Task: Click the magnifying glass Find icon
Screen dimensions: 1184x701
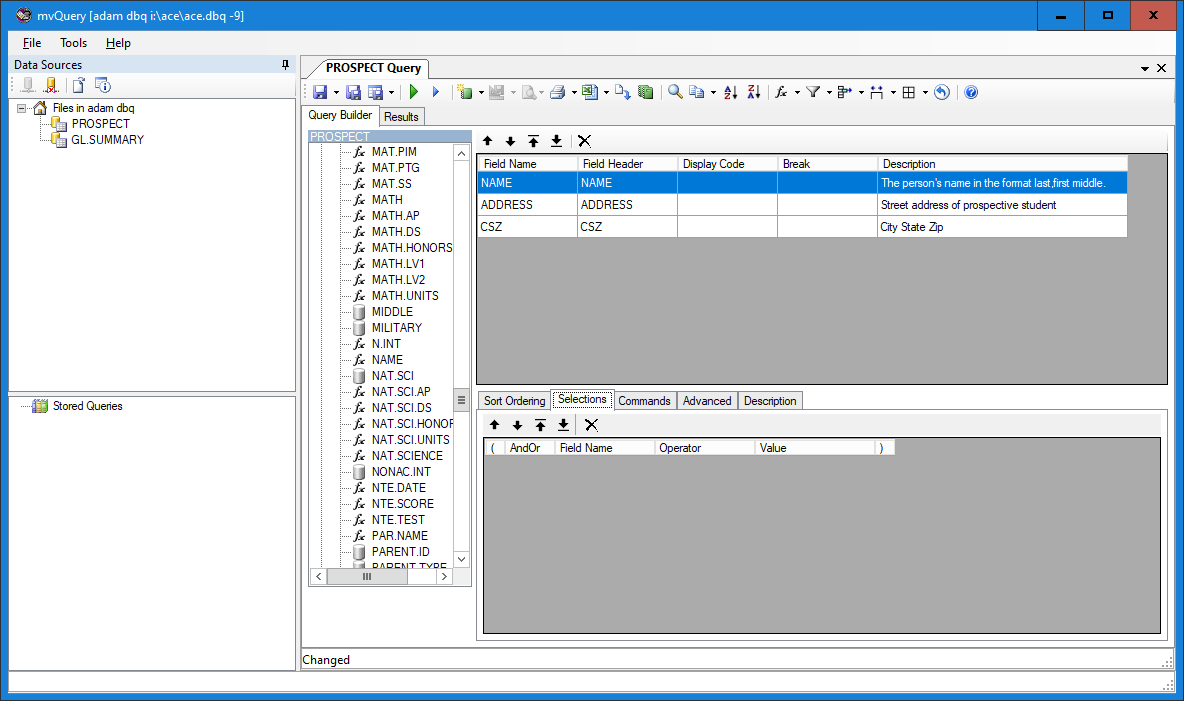Action: click(x=675, y=92)
